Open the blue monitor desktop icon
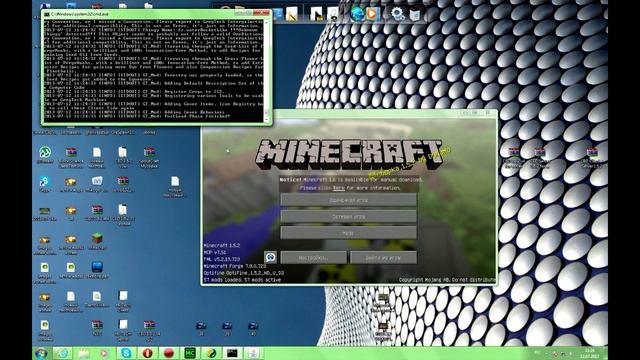The image size is (640, 360). [97, 267]
